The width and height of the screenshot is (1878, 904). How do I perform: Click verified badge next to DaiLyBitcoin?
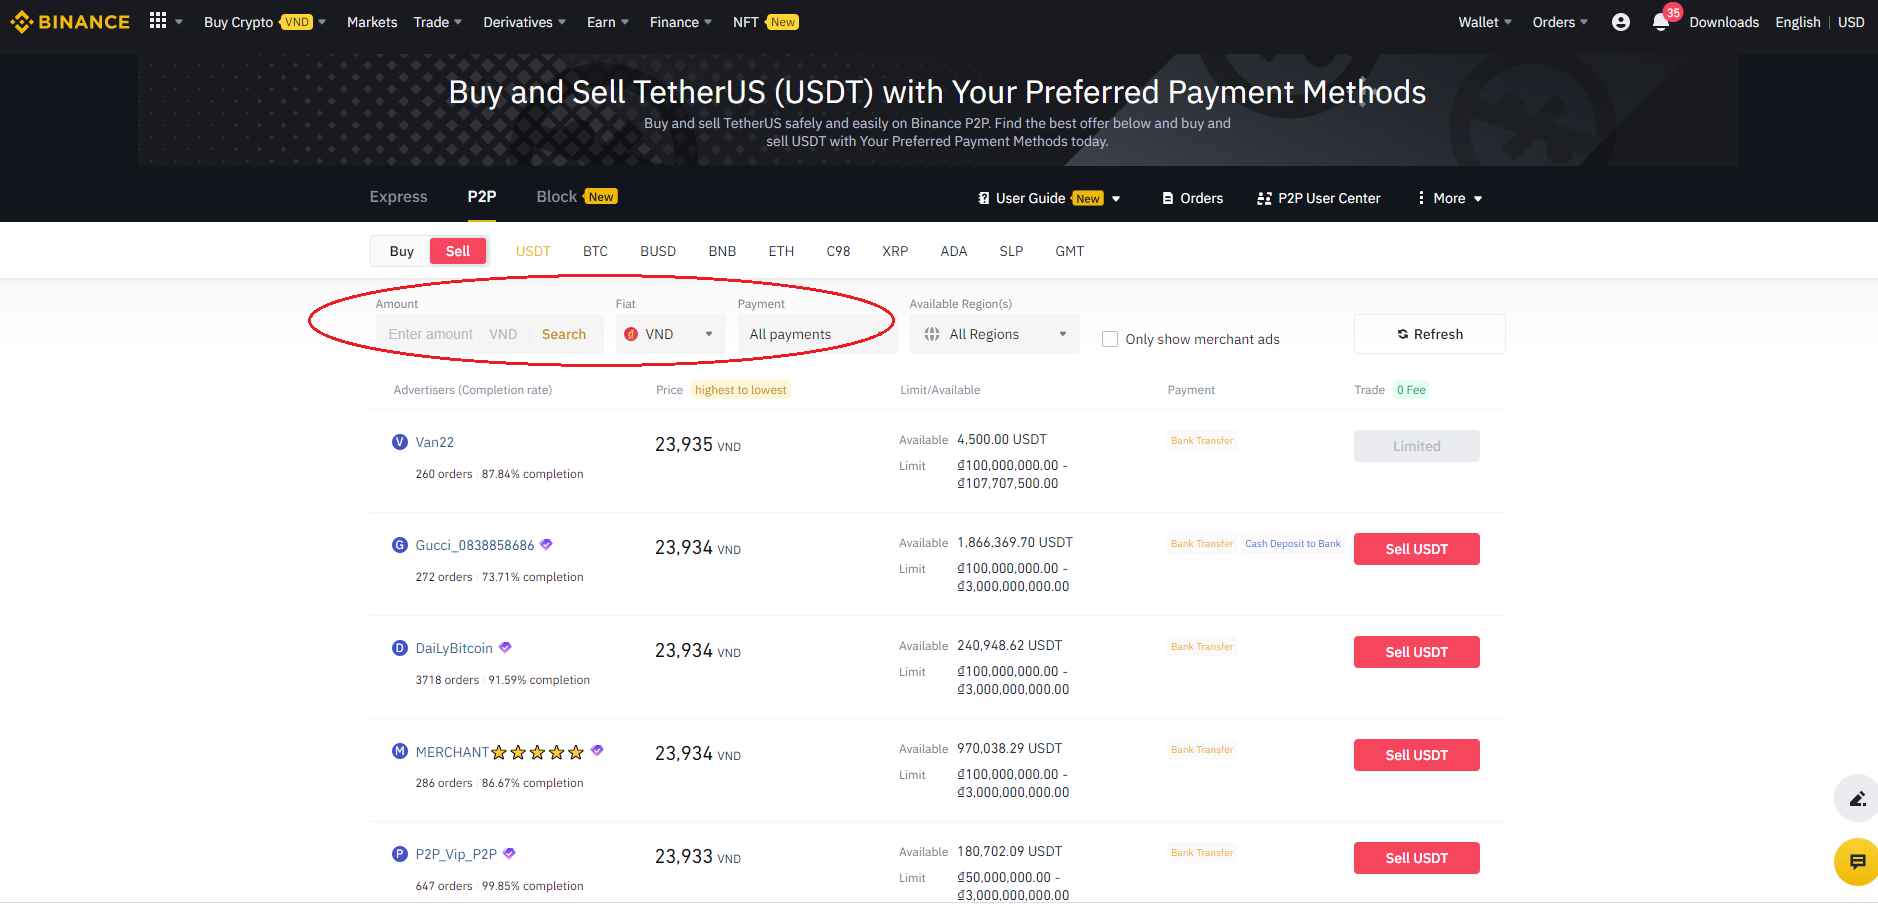pos(505,647)
